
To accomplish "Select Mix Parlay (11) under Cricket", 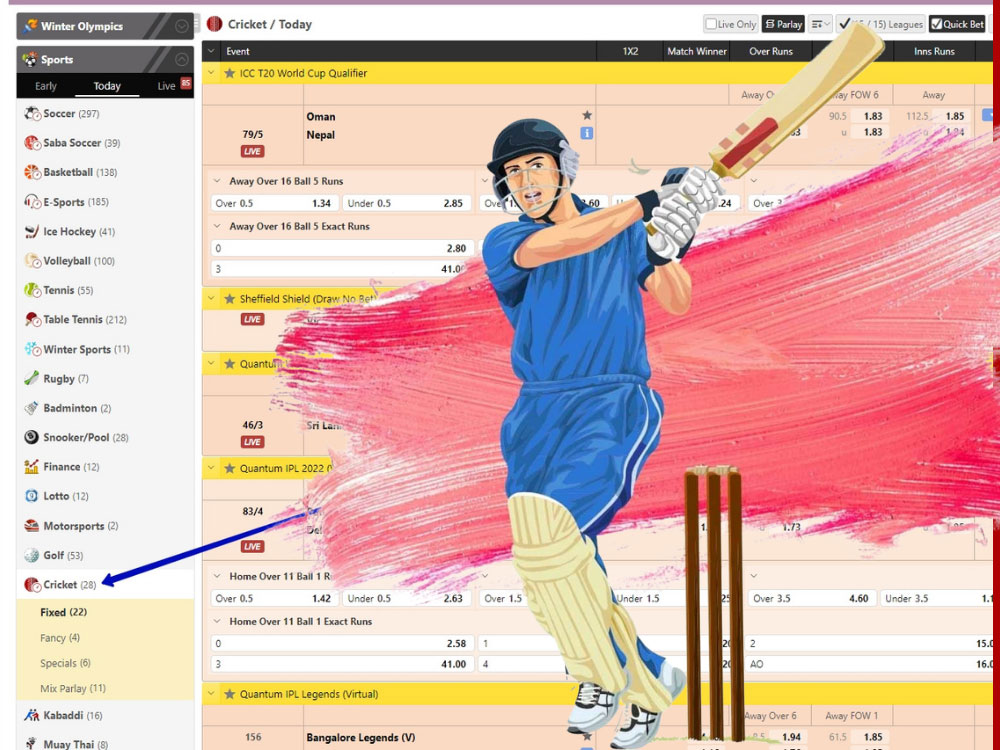I will (73, 689).
